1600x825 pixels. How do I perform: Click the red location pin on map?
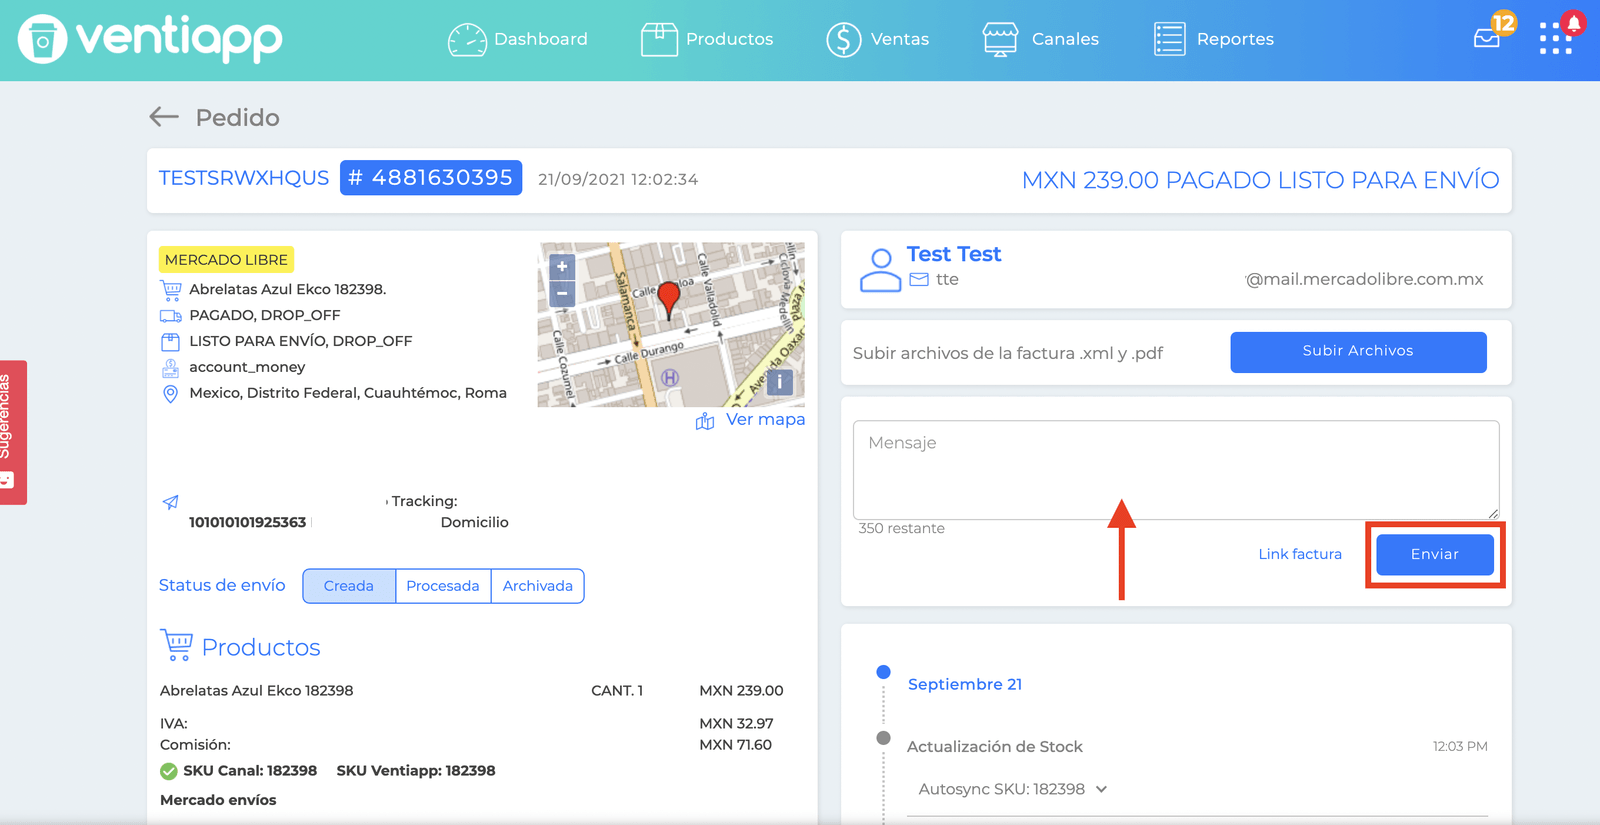pyautogui.click(x=668, y=299)
